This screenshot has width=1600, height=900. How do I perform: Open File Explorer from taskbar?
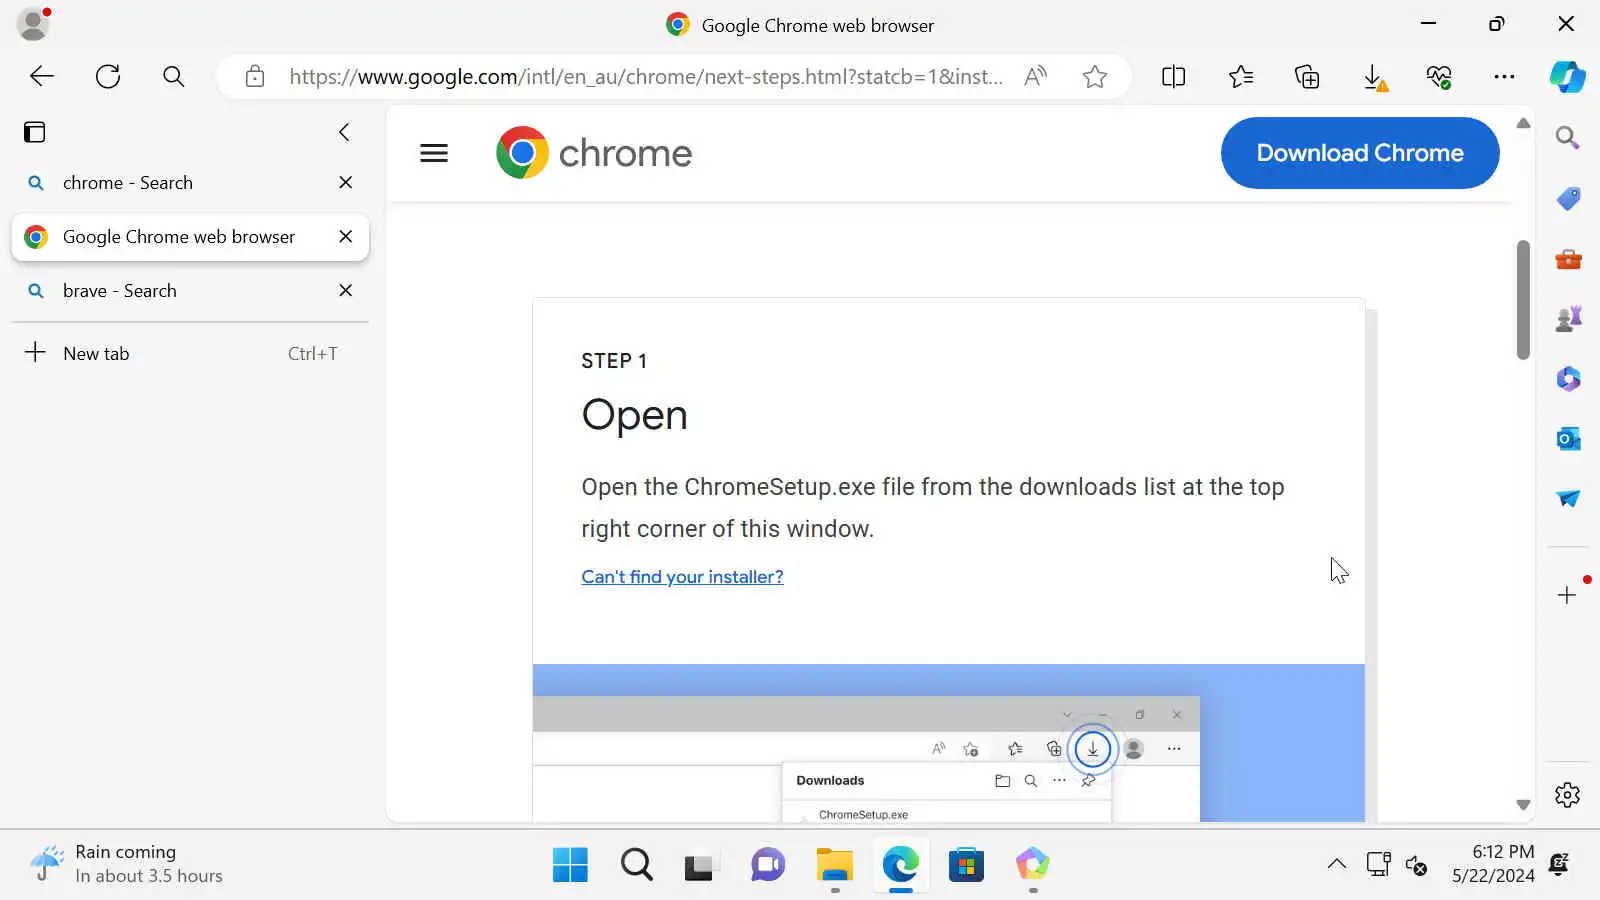pyautogui.click(x=834, y=865)
